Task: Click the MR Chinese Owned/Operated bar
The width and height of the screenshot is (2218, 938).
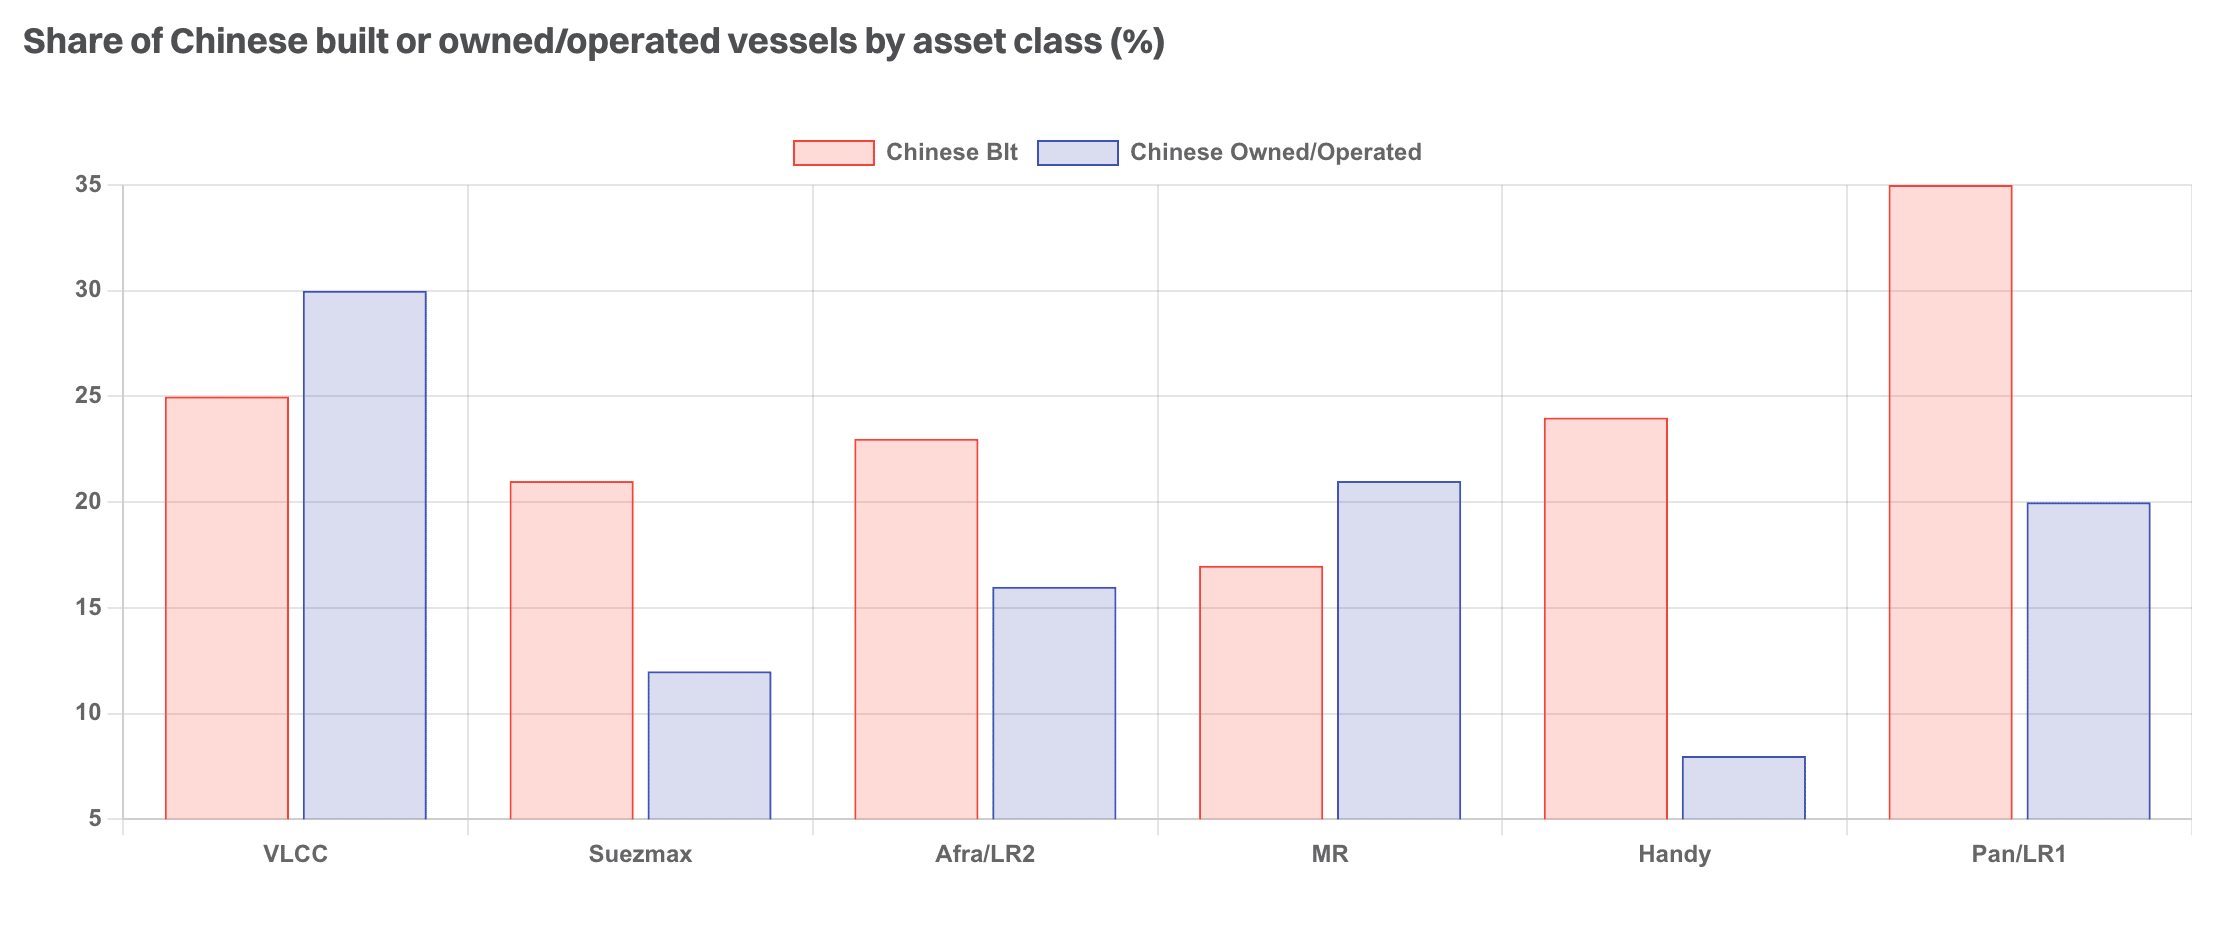Action: [x=1399, y=650]
